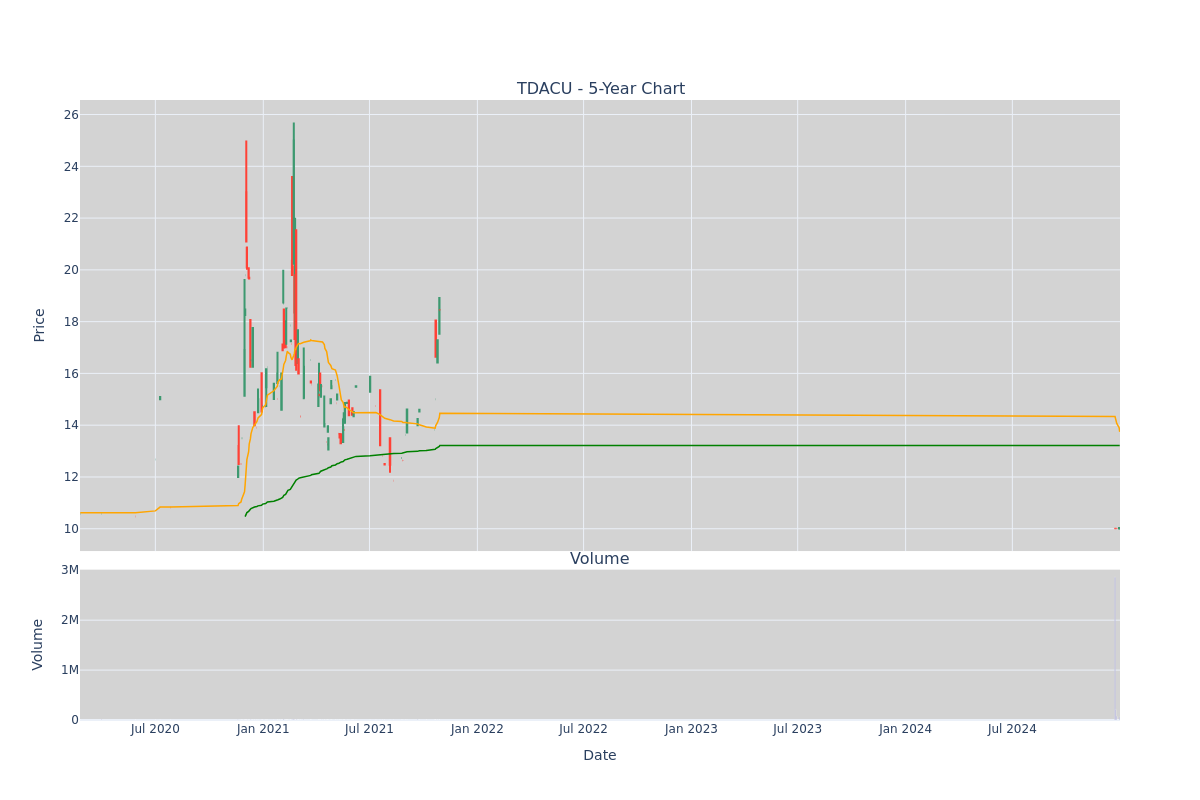The image size is (1200, 800).
Task: Click the Jul 2023 date tick label
Action: tap(797, 729)
